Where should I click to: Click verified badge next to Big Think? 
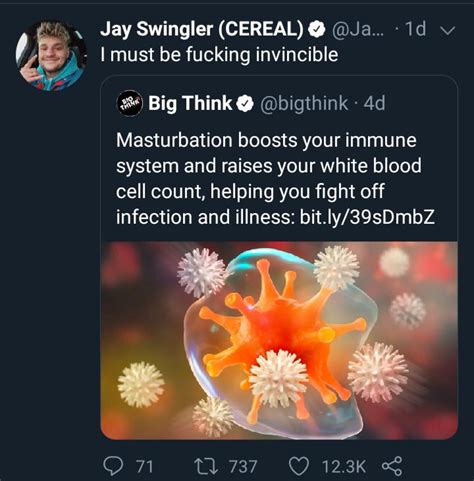[245, 104]
